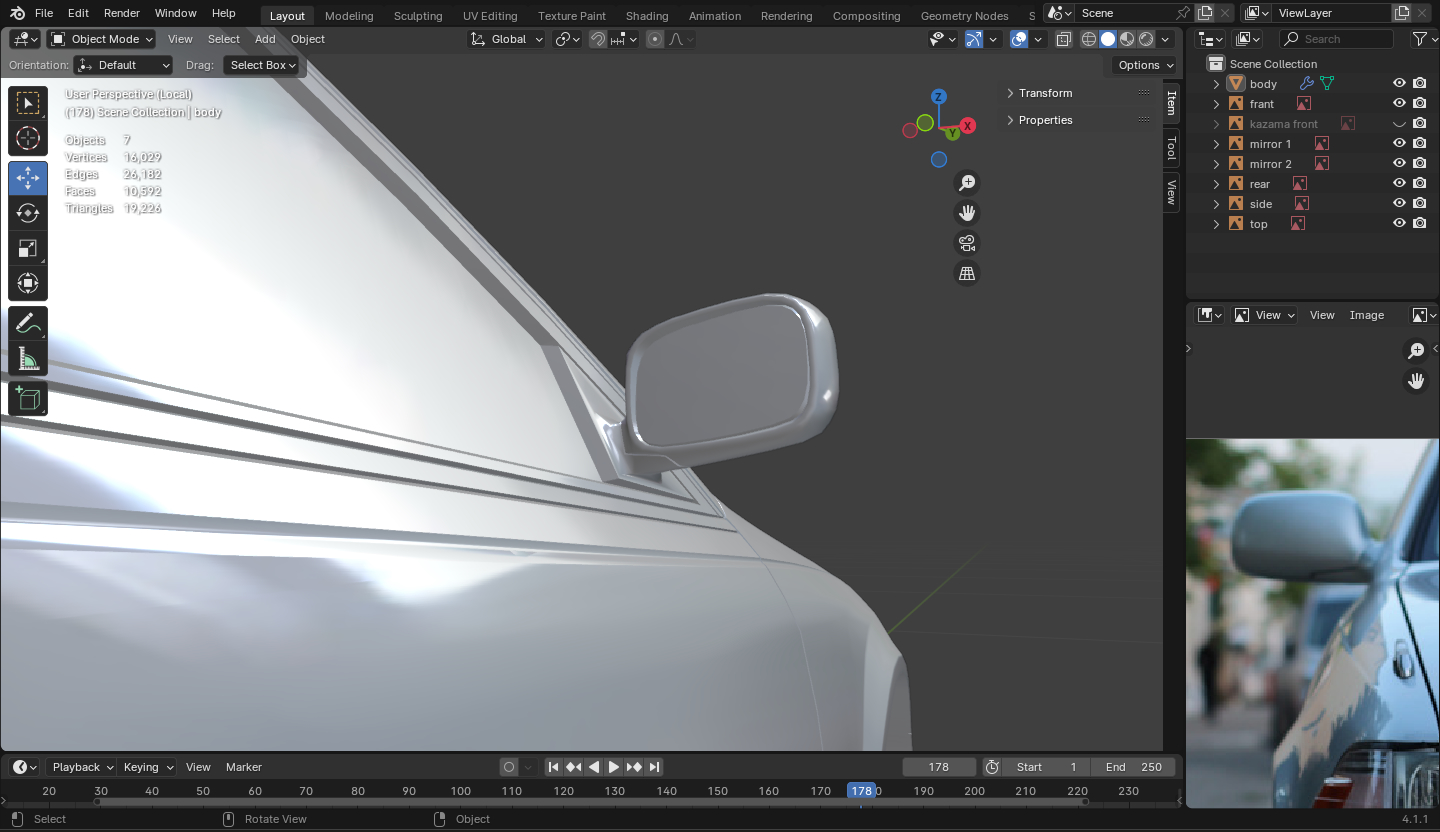The height and width of the screenshot is (832, 1440).
Task: Open the Drag Select Box dropdown
Action: click(262, 65)
